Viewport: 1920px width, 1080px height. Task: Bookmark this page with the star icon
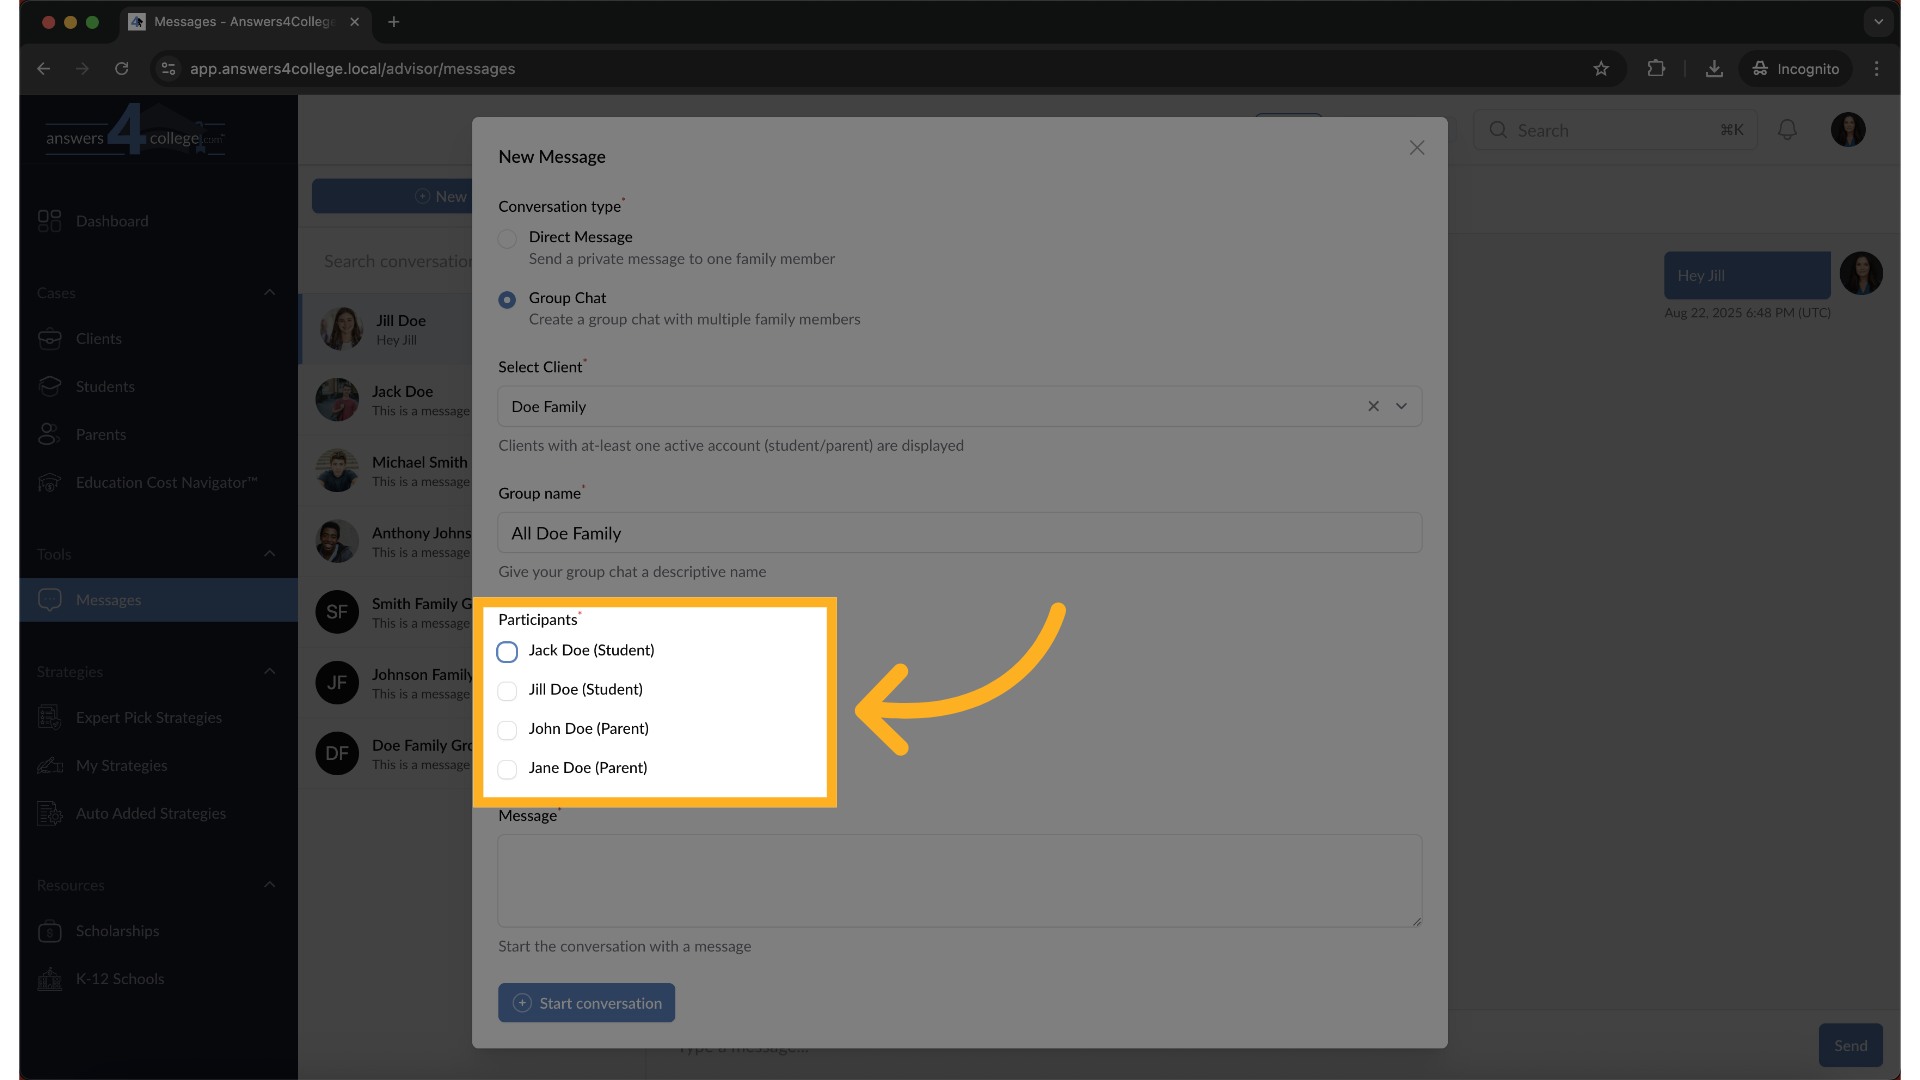tap(1601, 69)
